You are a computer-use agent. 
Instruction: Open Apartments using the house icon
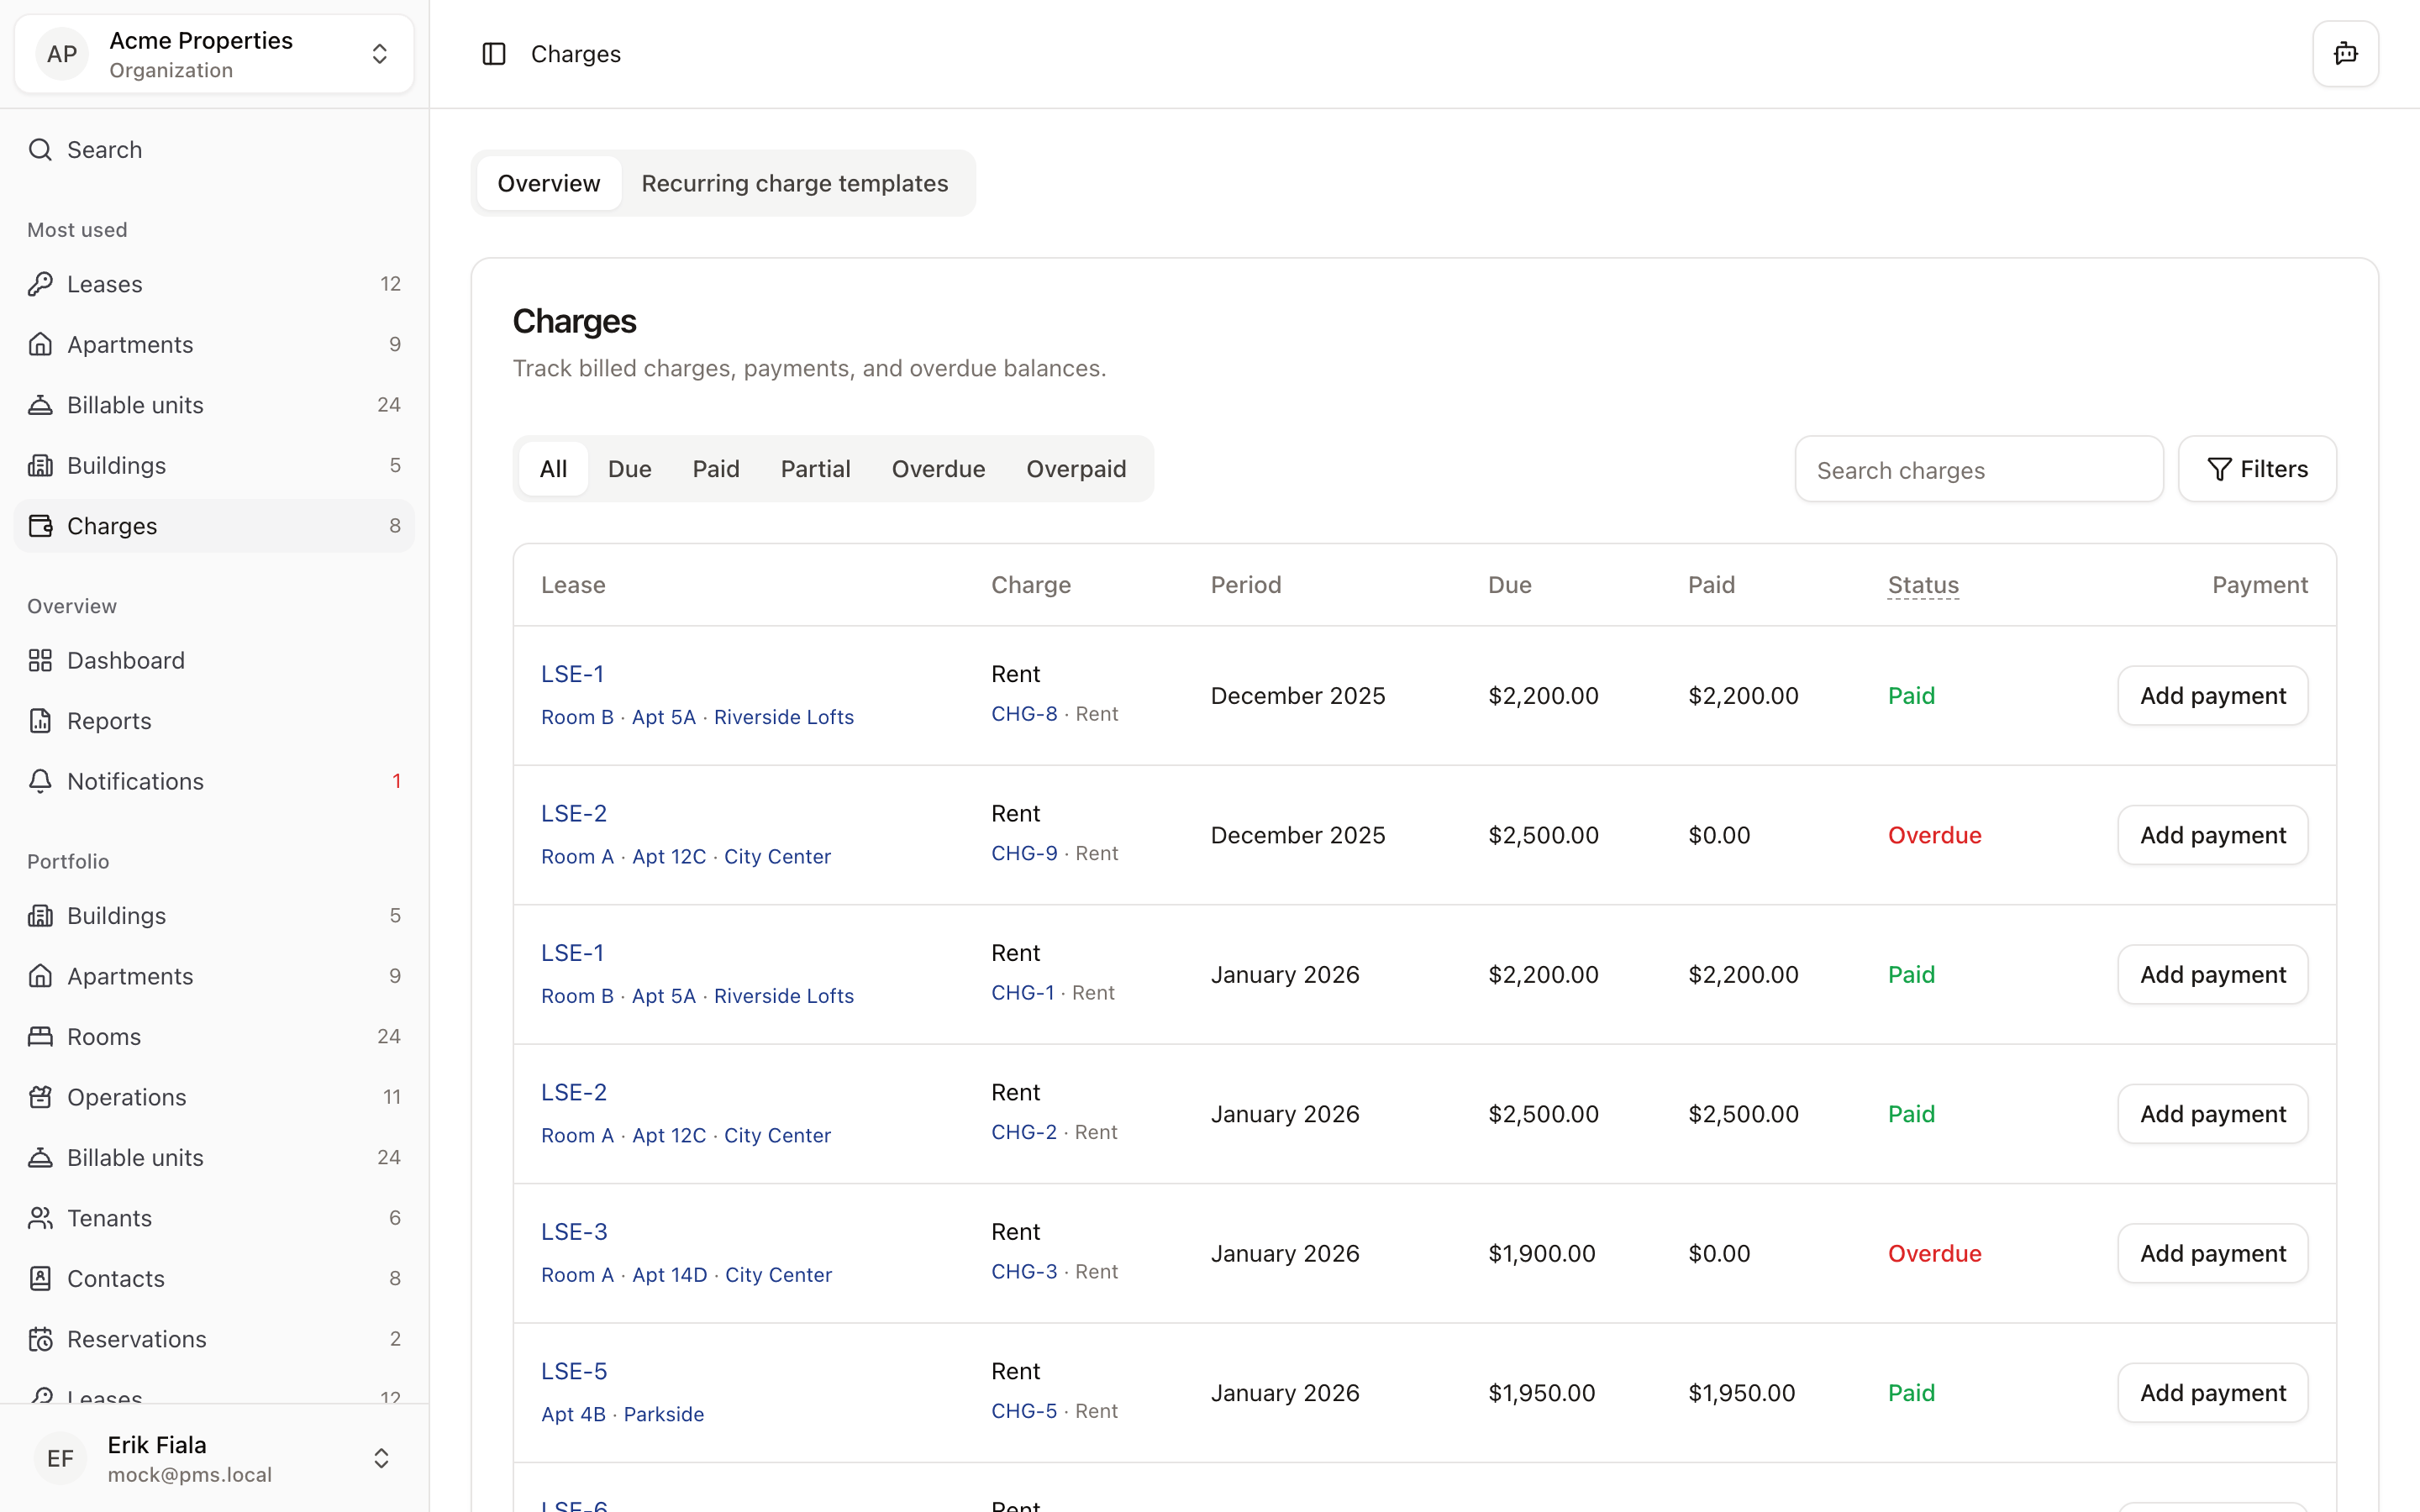tap(40, 344)
